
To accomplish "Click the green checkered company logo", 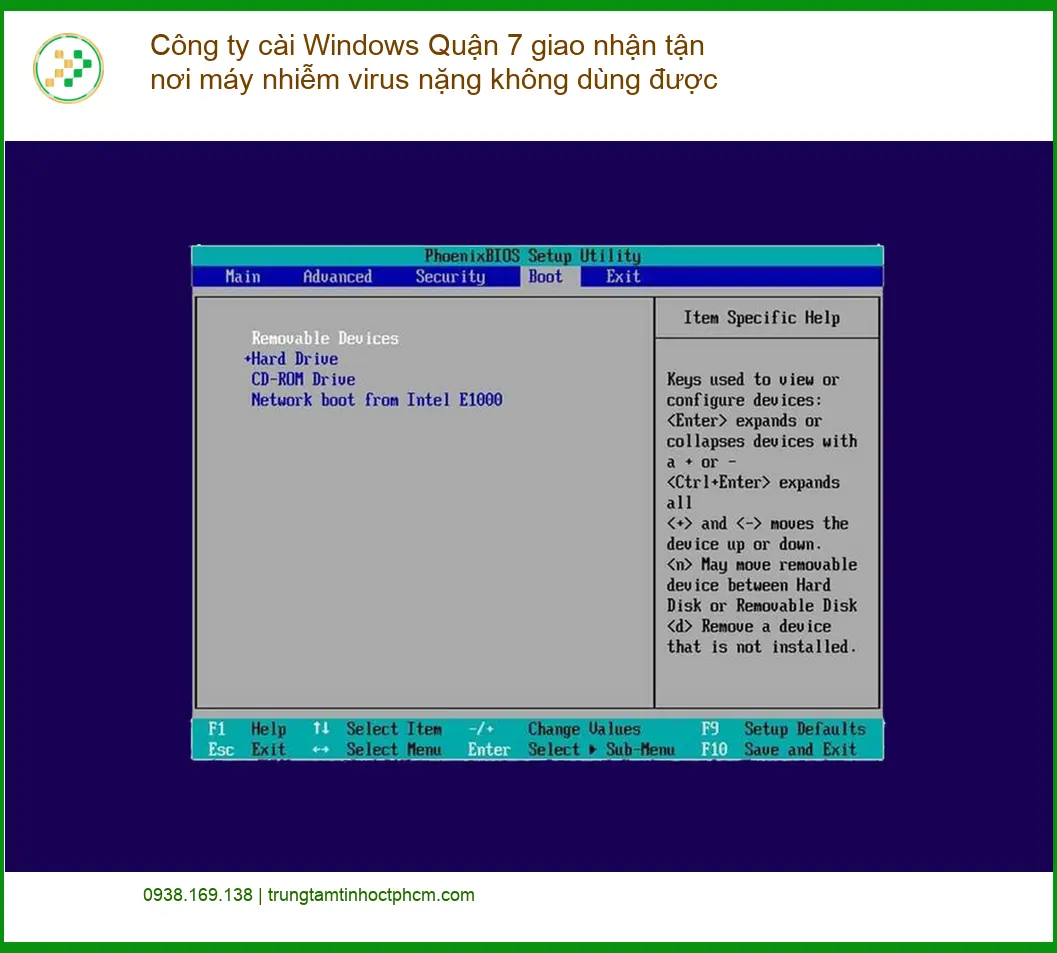I will pyautogui.click(x=68, y=68).
